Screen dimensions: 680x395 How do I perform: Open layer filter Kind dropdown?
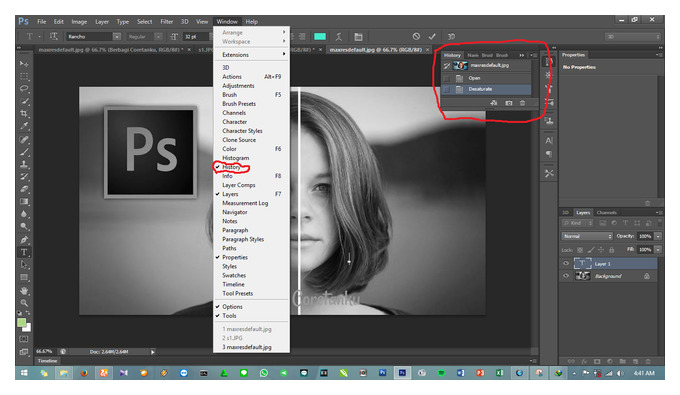pos(577,223)
